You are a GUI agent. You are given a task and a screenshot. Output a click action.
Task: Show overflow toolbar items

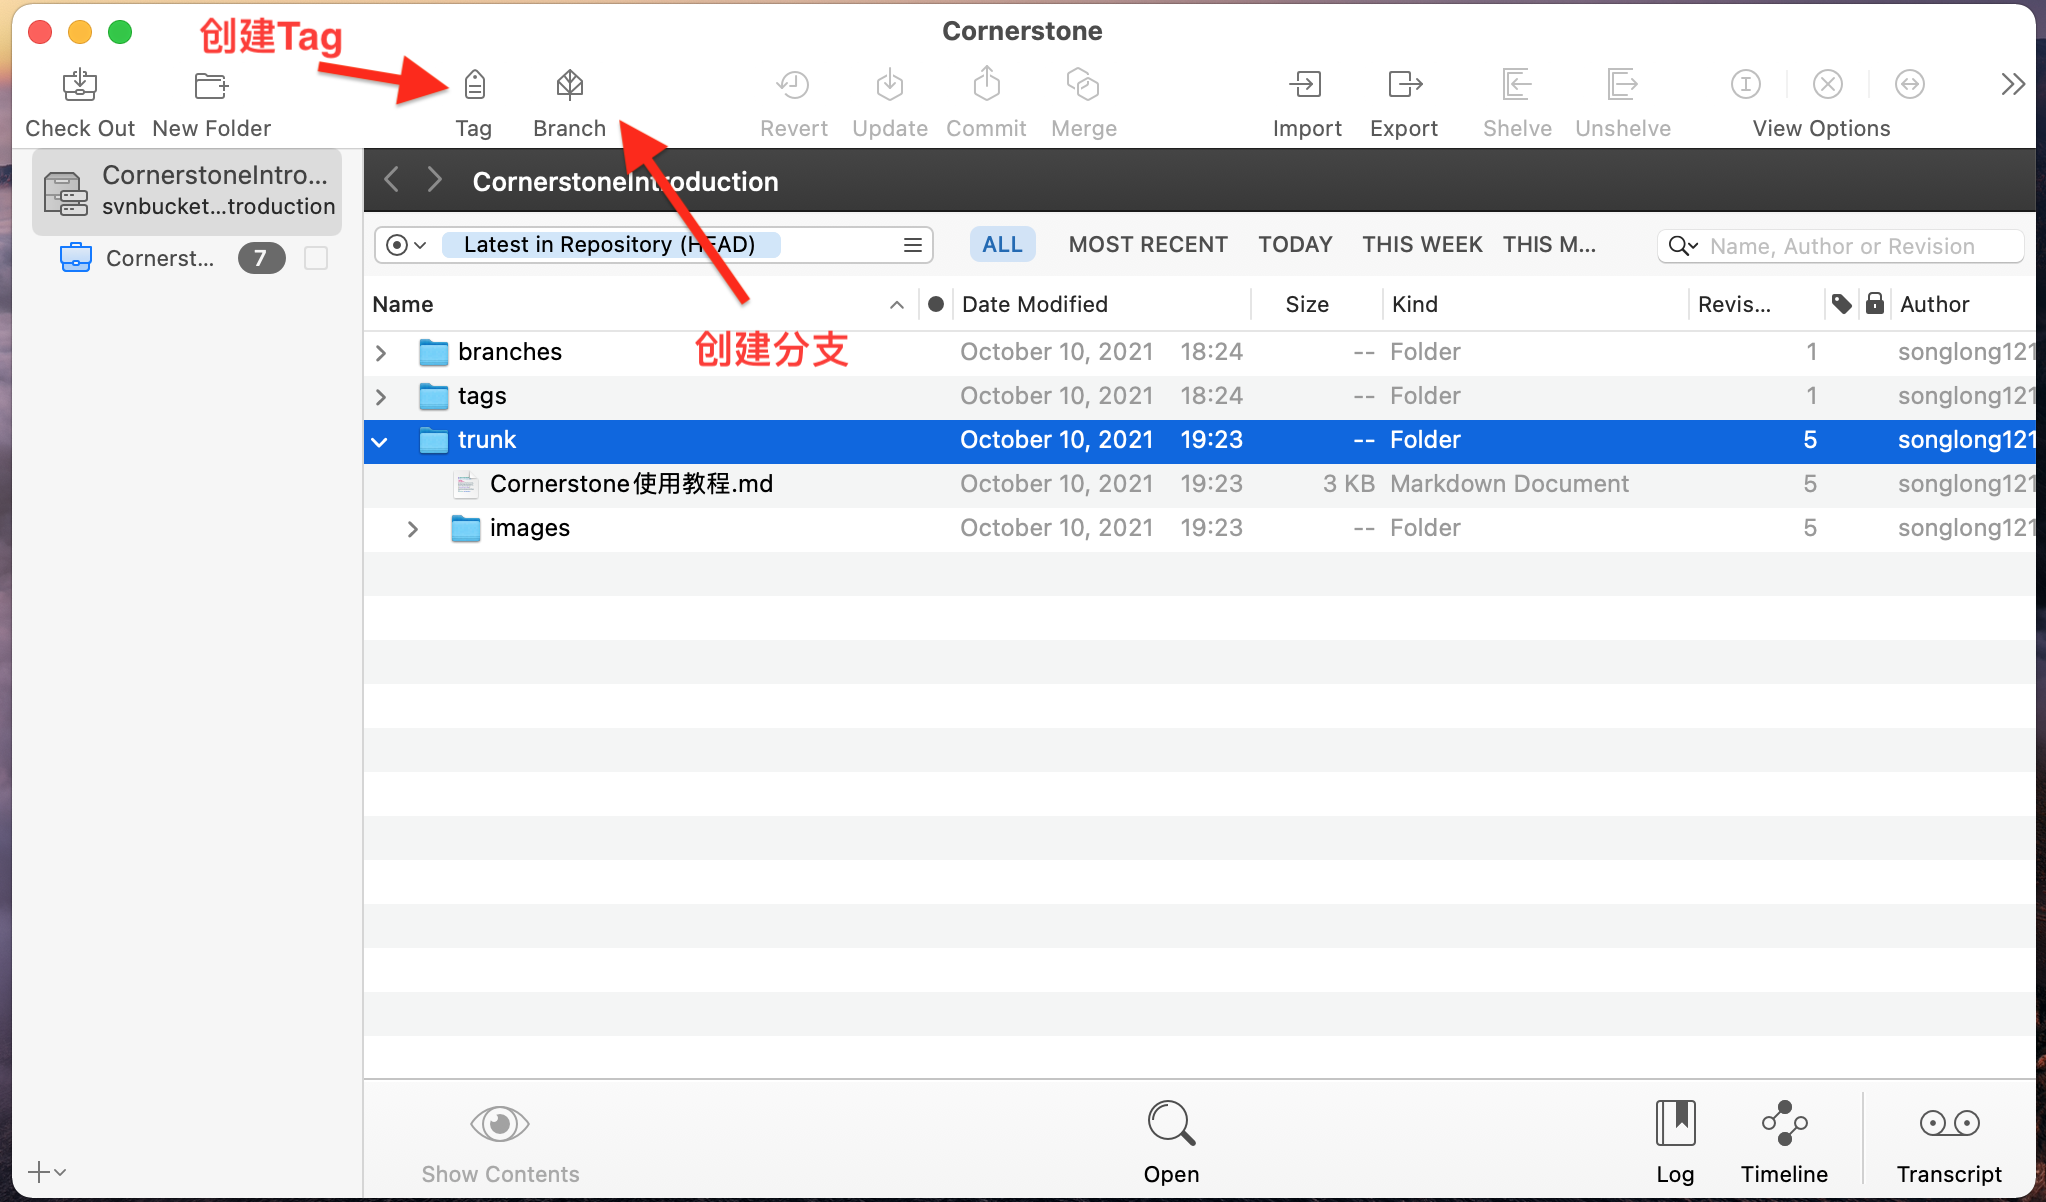pos(2013,85)
